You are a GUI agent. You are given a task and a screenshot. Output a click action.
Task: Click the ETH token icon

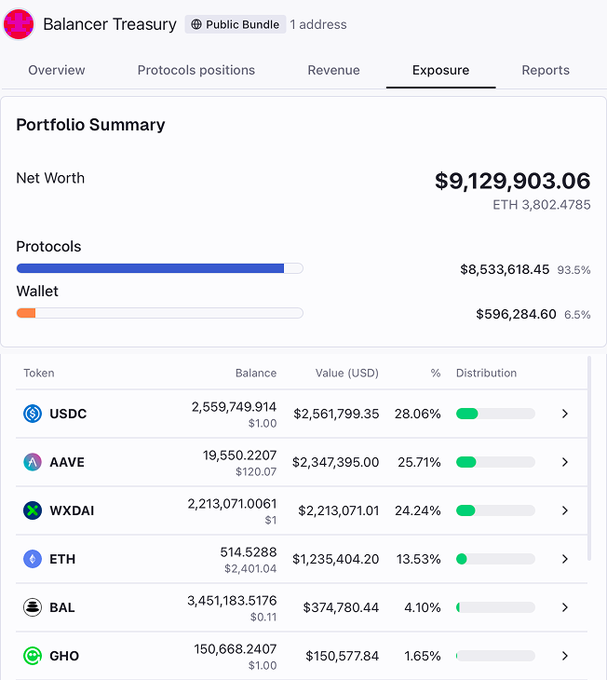pos(33,559)
